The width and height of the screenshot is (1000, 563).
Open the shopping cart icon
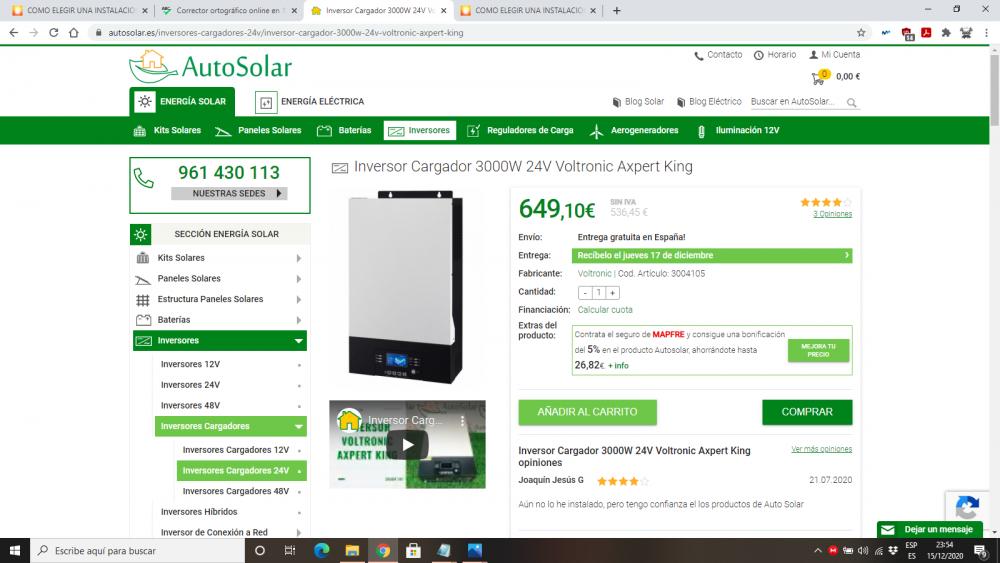click(x=820, y=77)
